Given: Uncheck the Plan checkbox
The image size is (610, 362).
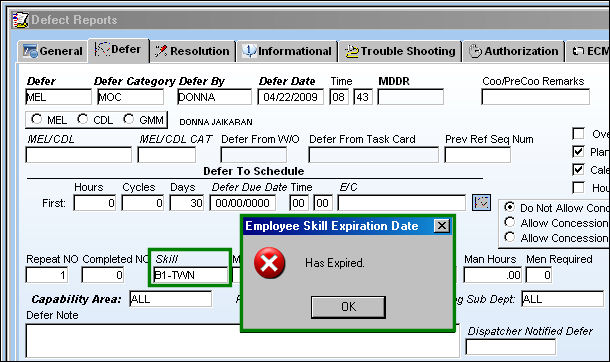Looking at the screenshot, I should click(578, 152).
